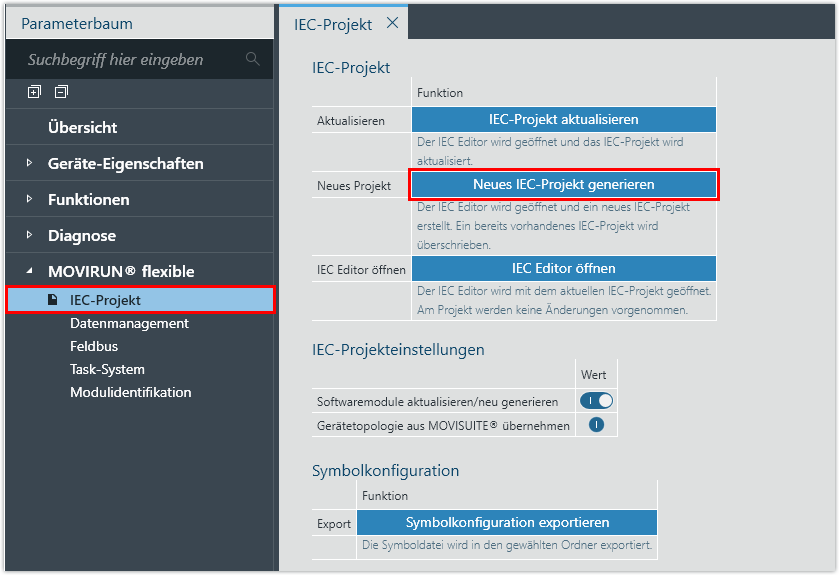The width and height of the screenshot is (839, 575).
Task: Click Symbolkonfiguration exportieren button
Action: click(506, 522)
